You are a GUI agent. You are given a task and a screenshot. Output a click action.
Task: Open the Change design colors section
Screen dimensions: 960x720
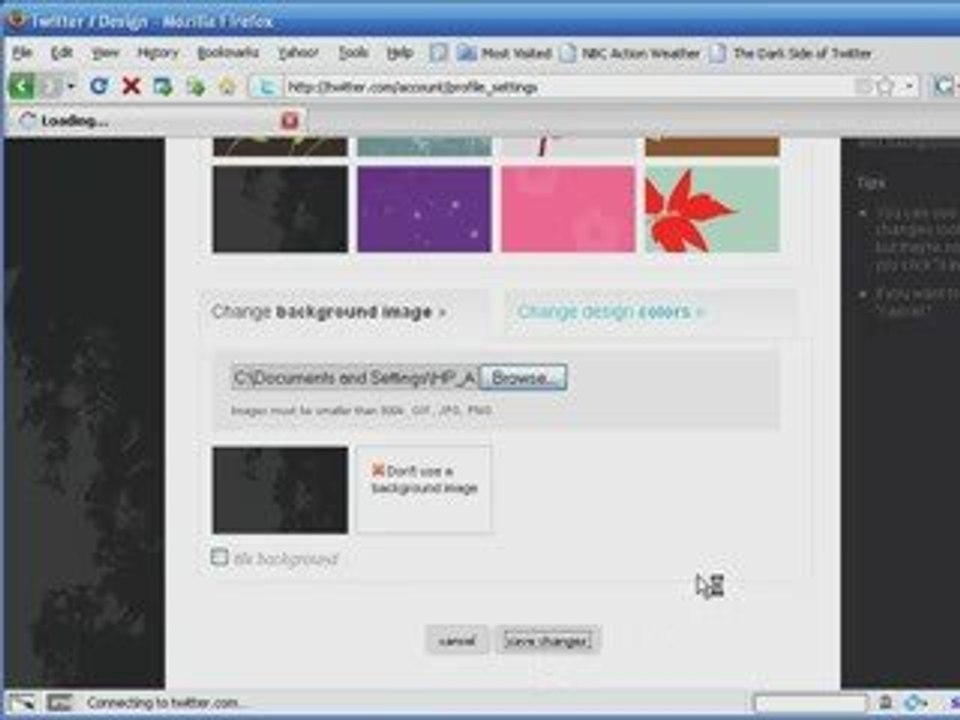[x=611, y=312]
